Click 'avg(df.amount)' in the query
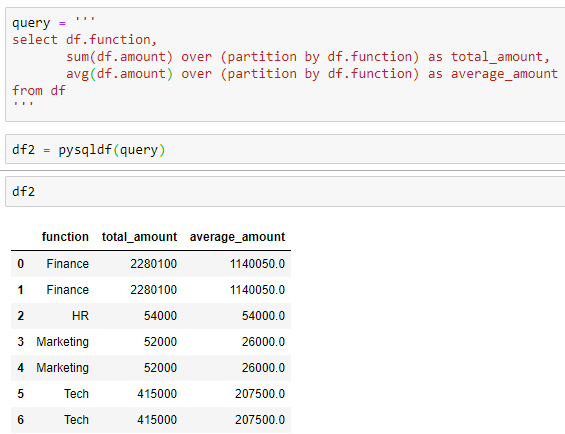 coord(119,74)
